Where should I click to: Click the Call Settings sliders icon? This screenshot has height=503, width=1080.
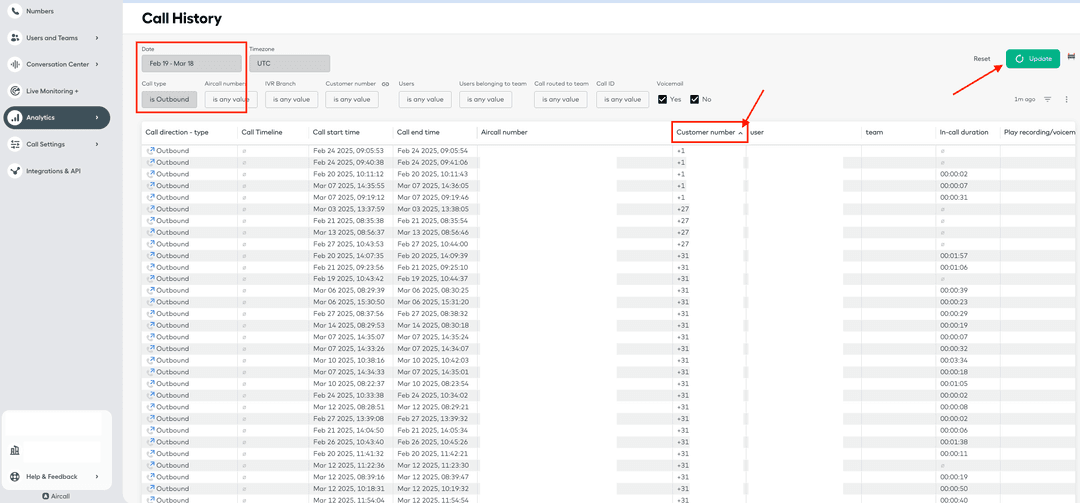pos(15,144)
